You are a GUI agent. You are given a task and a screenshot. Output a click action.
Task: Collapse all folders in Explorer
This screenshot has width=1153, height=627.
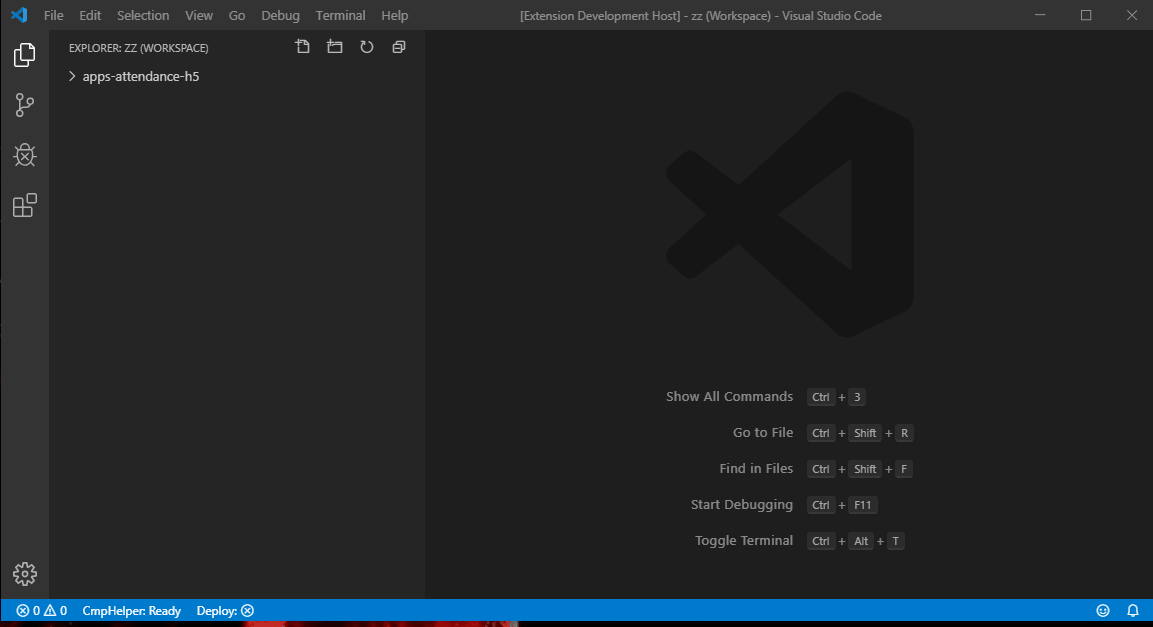click(x=399, y=47)
